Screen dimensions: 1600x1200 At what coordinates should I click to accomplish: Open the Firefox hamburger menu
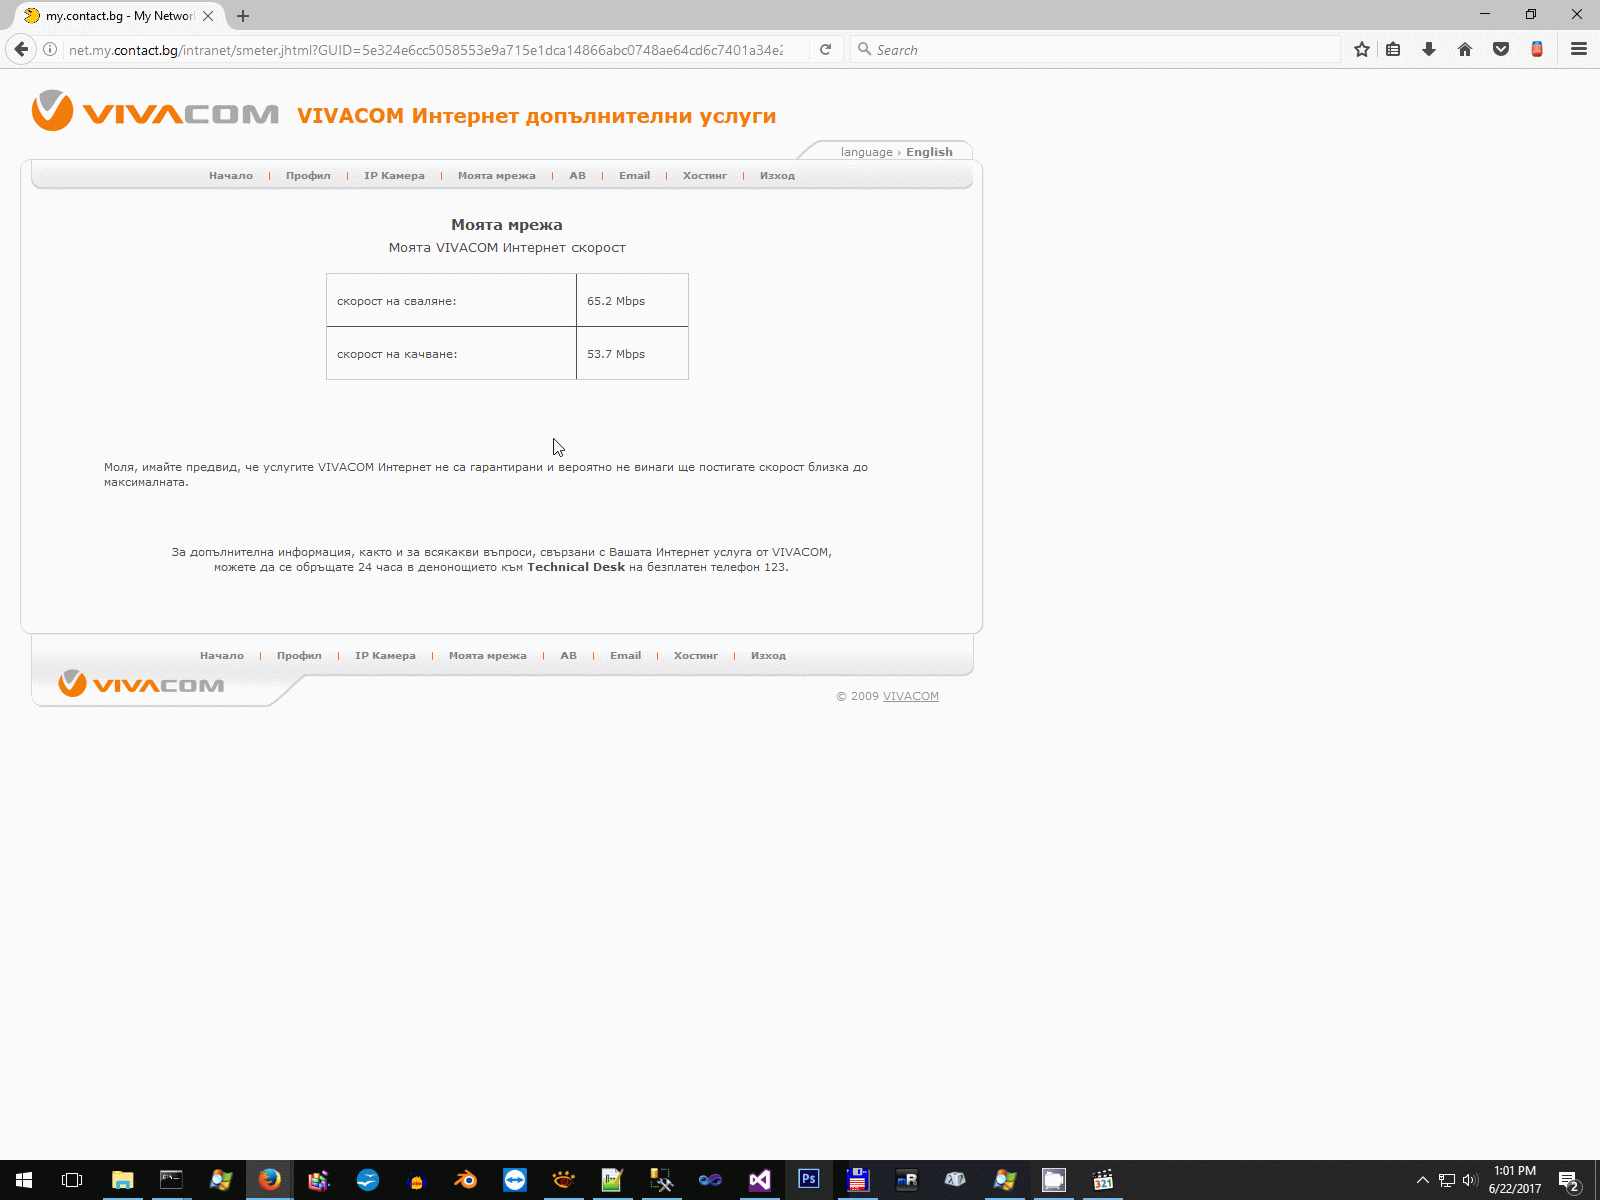pos(1579,49)
